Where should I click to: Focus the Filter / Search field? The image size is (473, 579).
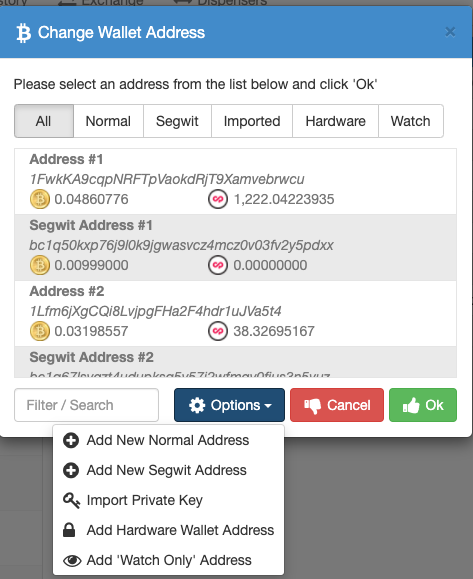[86, 405]
